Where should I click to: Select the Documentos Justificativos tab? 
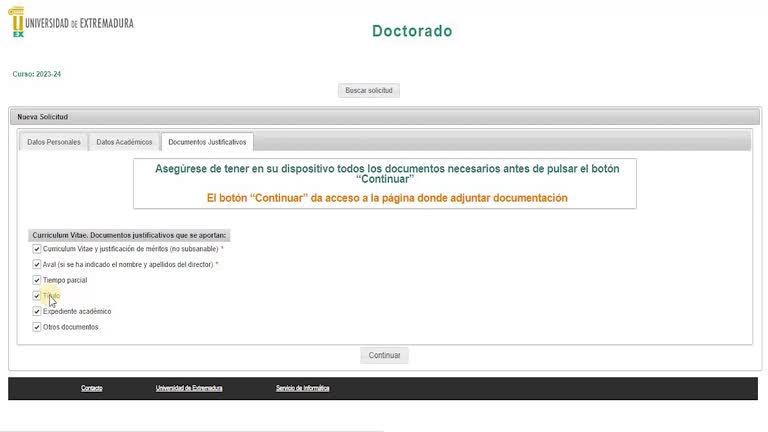(207, 142)
